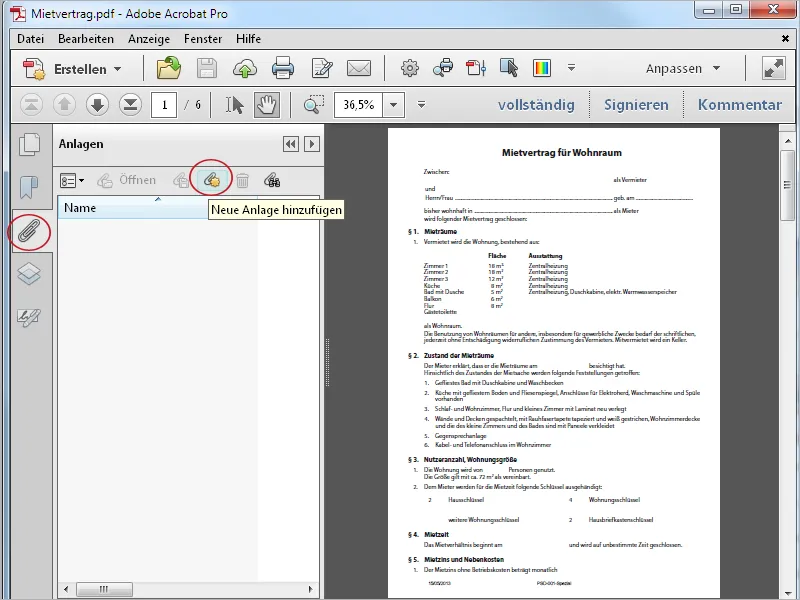Open the Bearbeiten menu

click(x=86, y=39)
